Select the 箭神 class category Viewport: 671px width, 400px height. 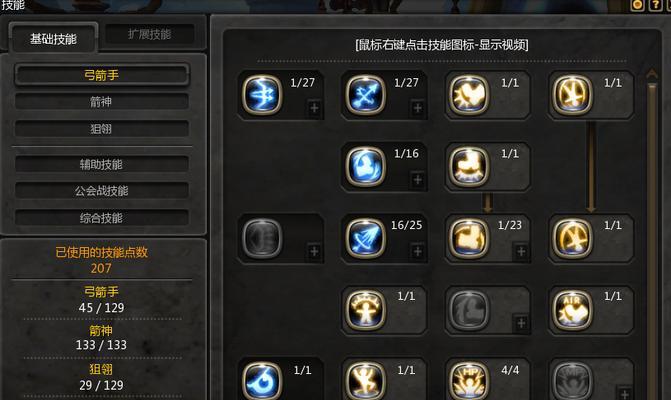(101, 102)
